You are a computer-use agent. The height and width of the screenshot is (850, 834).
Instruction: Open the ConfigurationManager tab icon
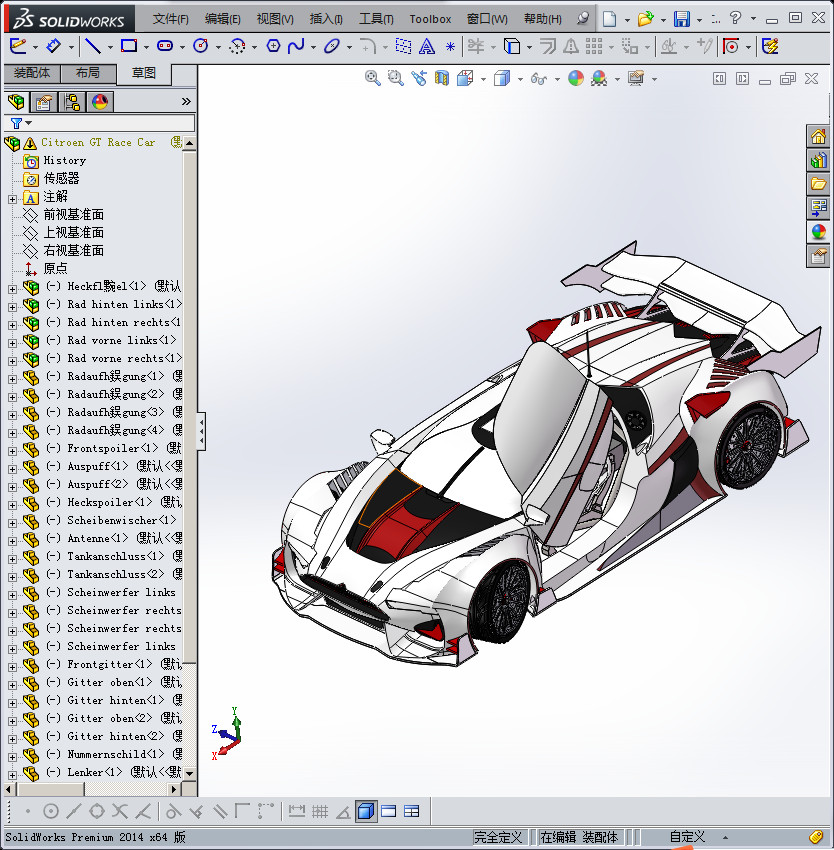click(x=72, y=101)
